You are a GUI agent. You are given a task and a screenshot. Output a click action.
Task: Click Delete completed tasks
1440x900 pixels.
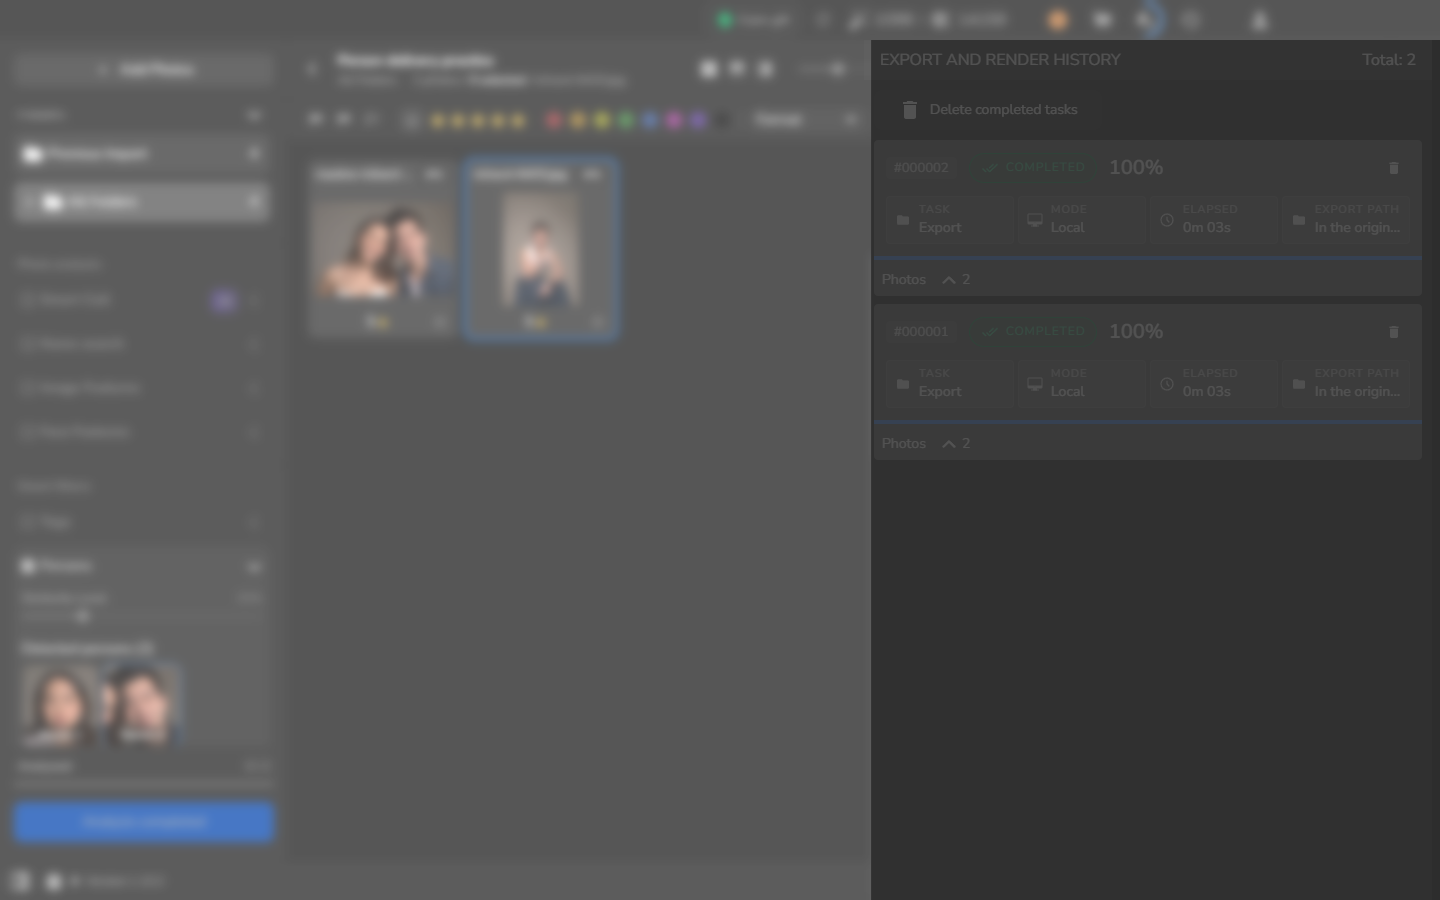[x=990, y=110]
